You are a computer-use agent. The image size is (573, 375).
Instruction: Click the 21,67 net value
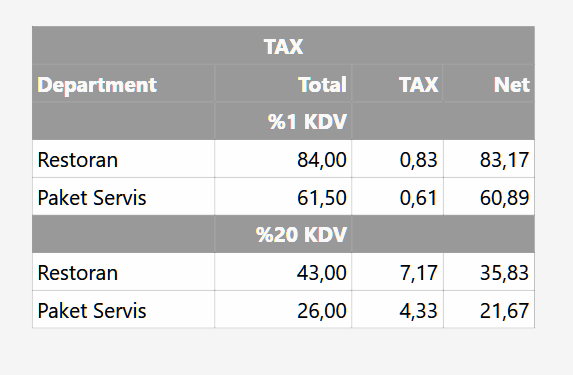click(504, 311)
